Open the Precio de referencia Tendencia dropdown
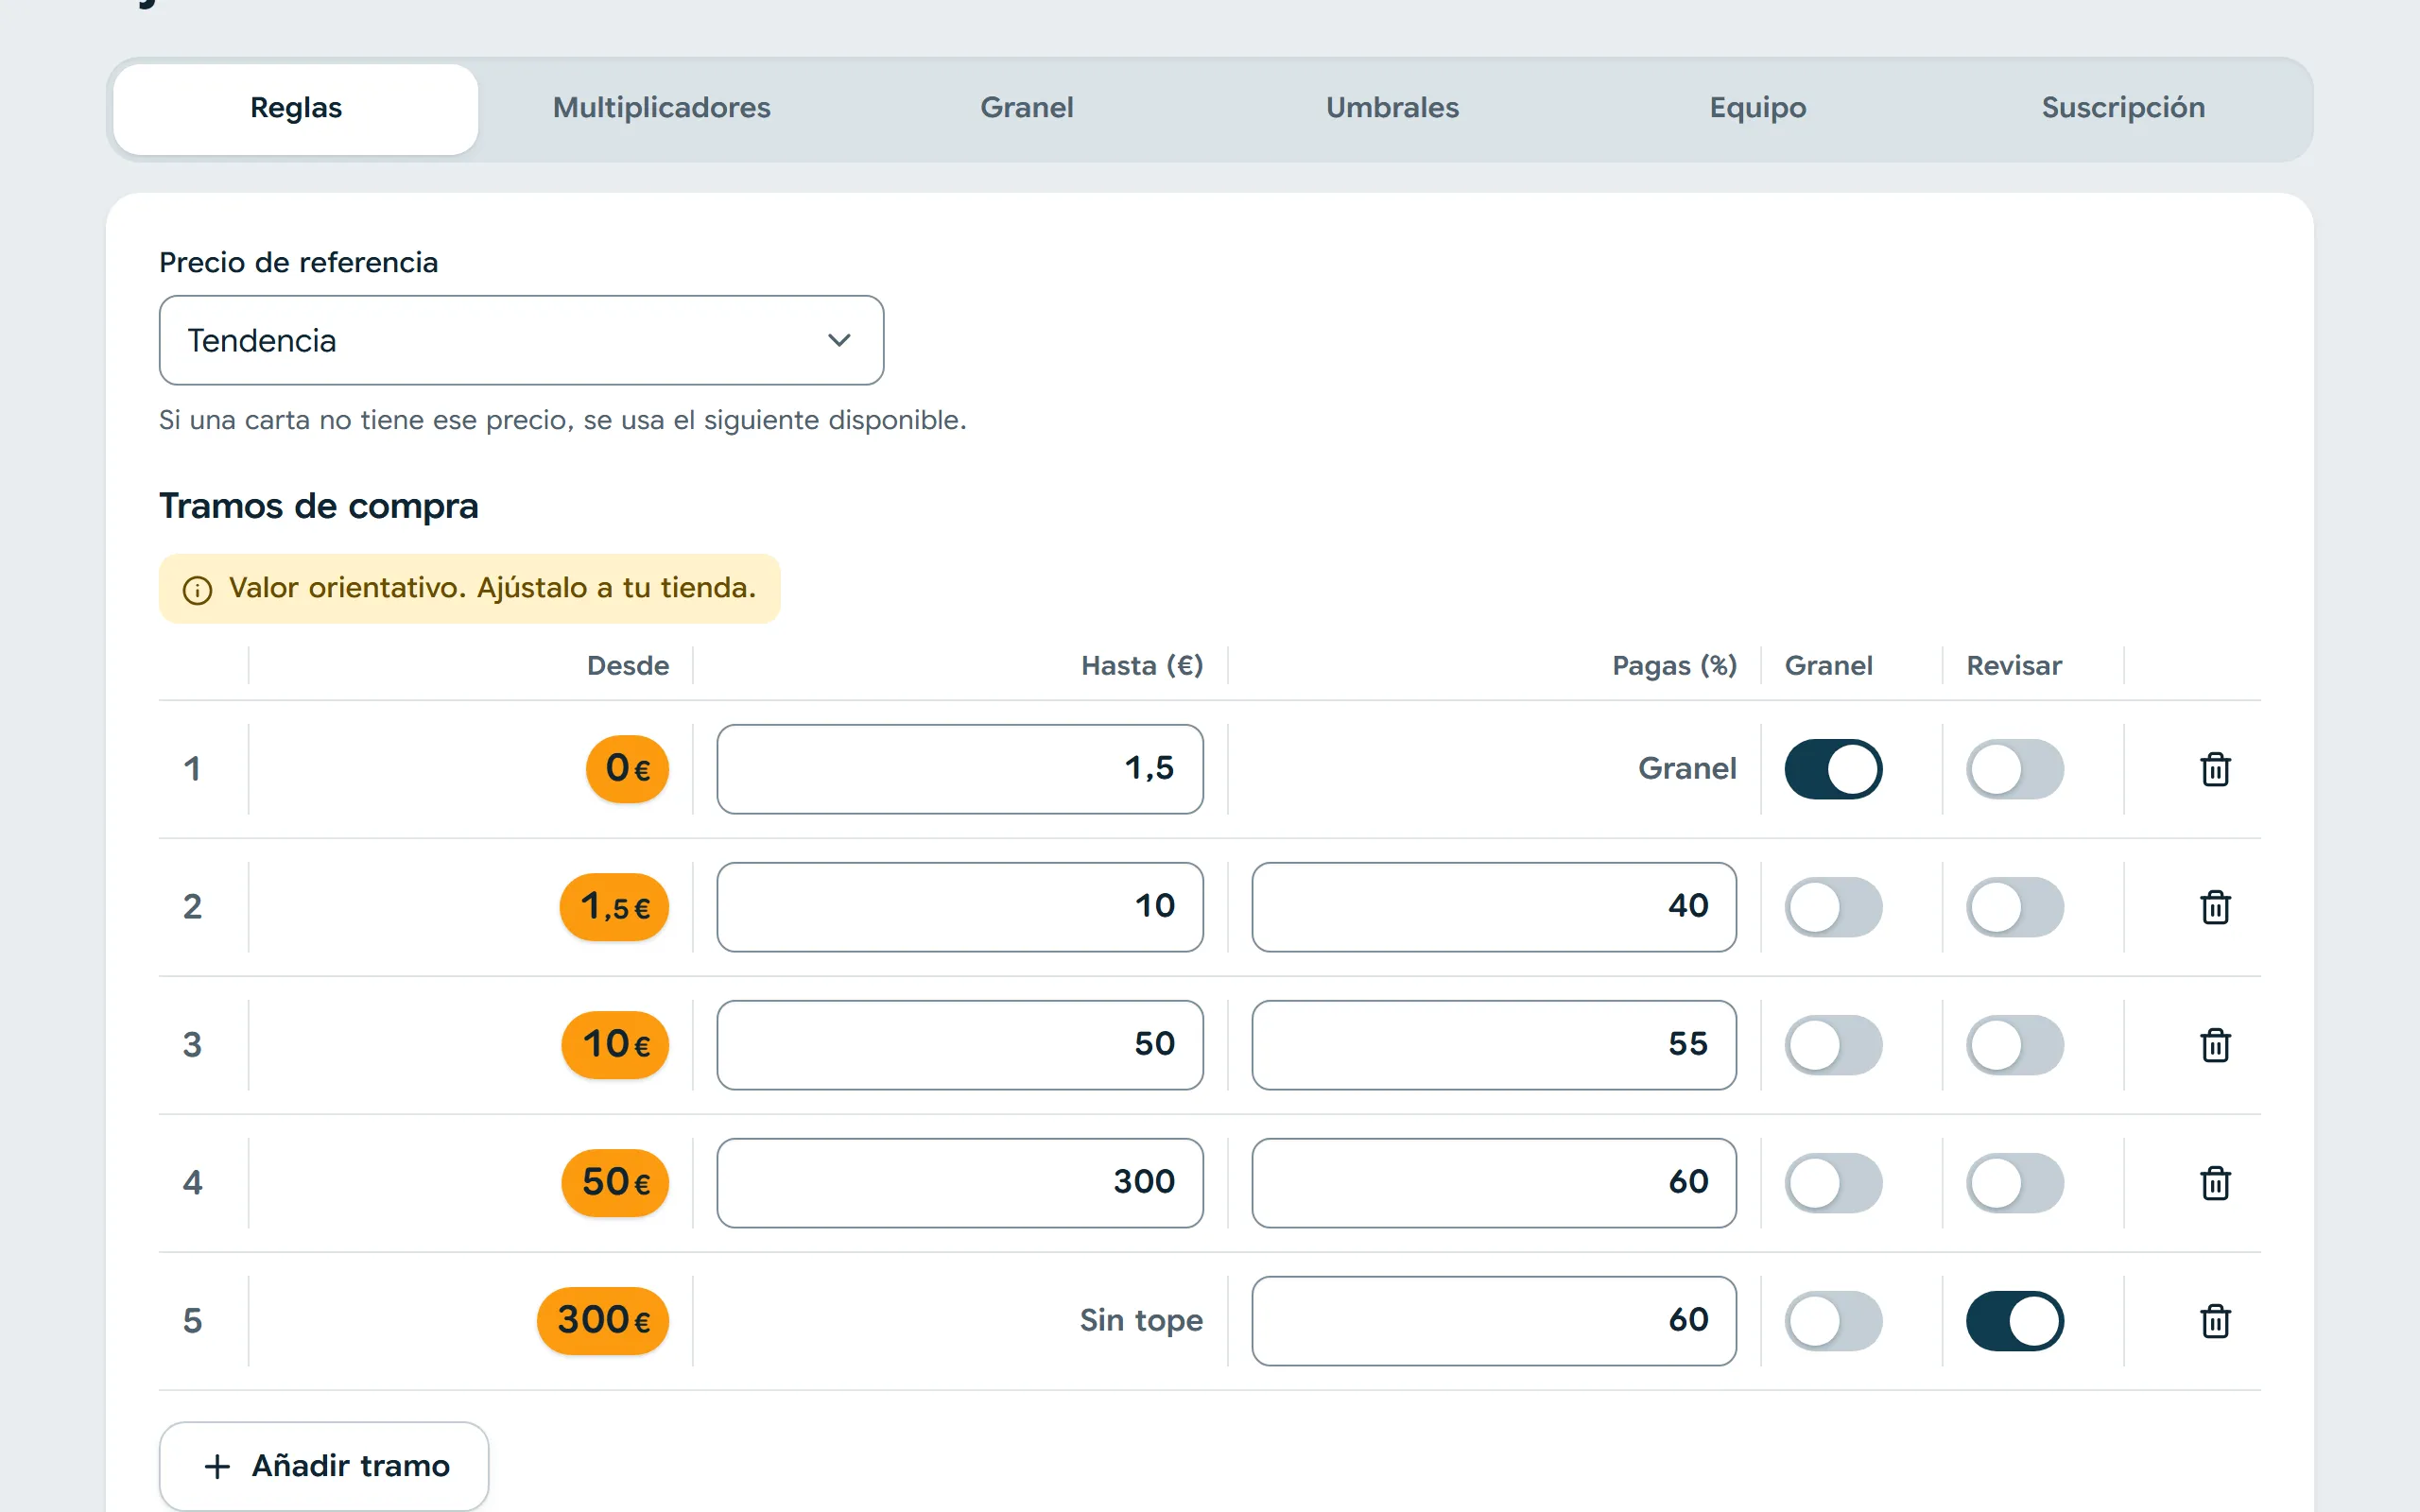Image resolution: width=2420 pixels, height=1512 pixels. (x=521, y=340)
